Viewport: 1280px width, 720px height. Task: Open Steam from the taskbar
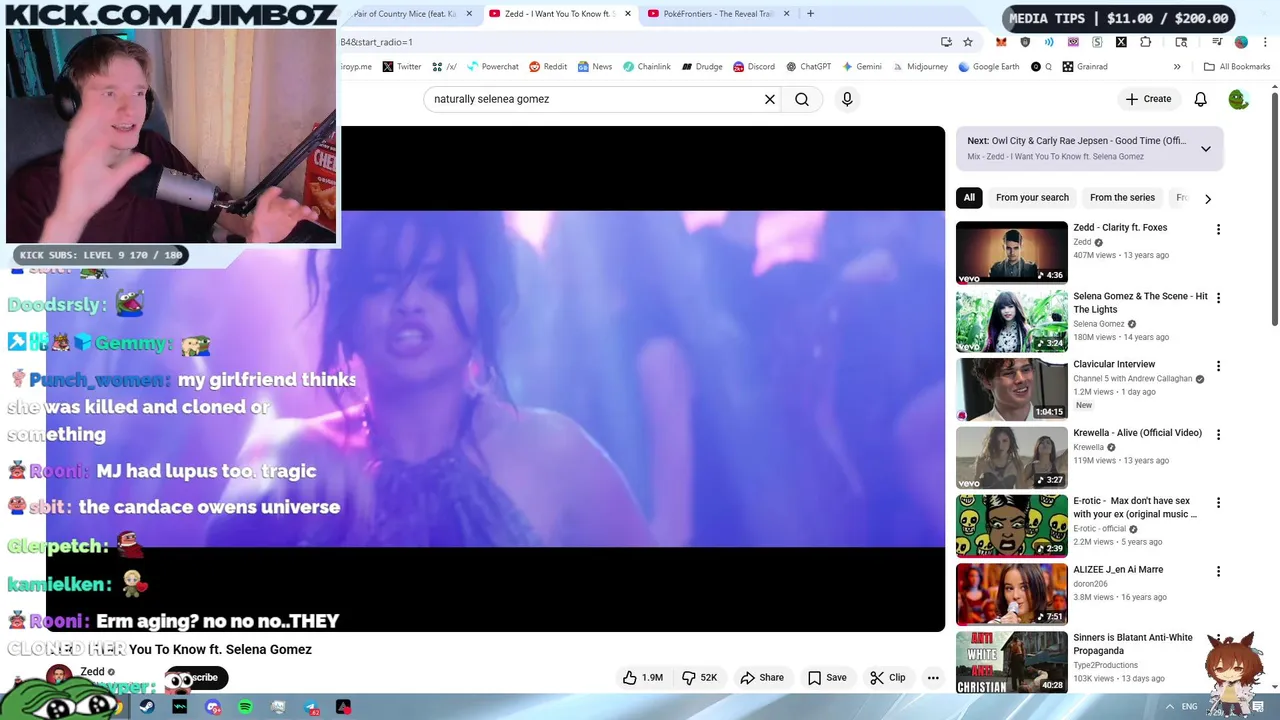(x=147, y=707)
